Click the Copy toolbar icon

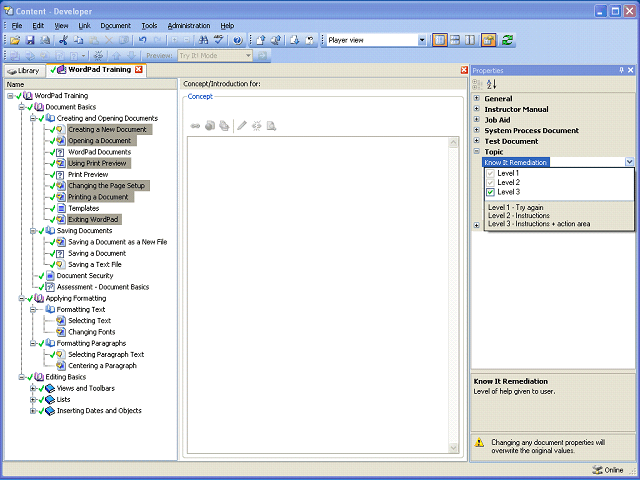point(78,40)
